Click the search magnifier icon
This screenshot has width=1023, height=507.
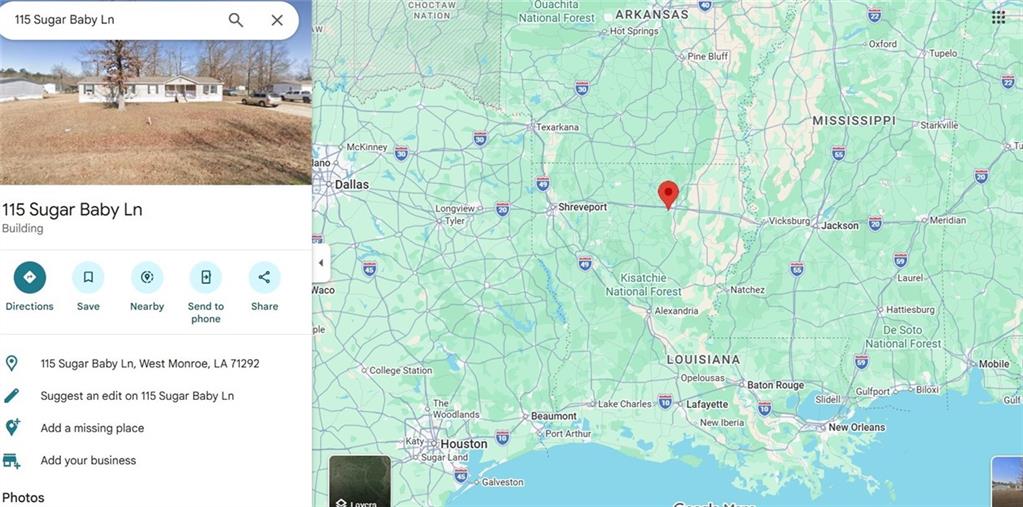click(236, 20)
